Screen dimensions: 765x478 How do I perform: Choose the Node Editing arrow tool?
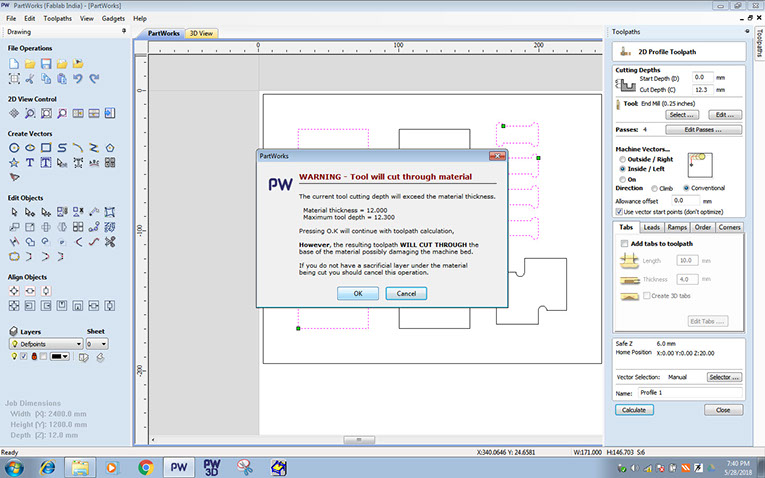(x=30, y=212)
